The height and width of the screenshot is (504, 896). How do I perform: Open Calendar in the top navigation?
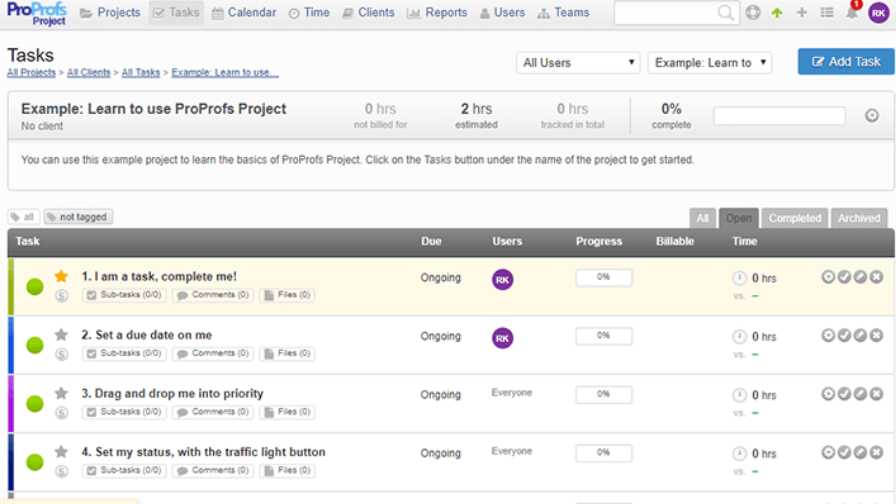244,13
